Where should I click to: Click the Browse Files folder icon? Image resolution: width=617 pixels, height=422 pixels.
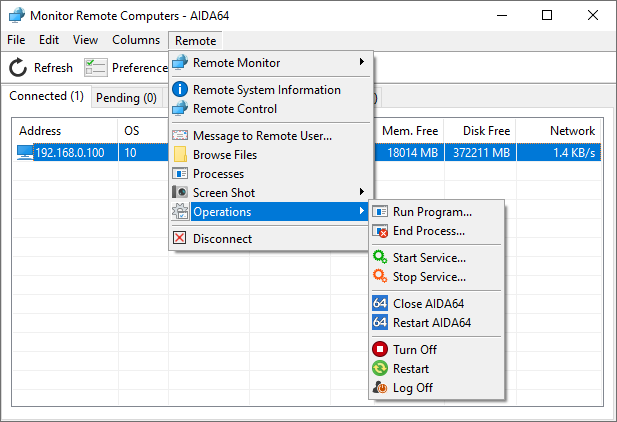tap(180, 154)
